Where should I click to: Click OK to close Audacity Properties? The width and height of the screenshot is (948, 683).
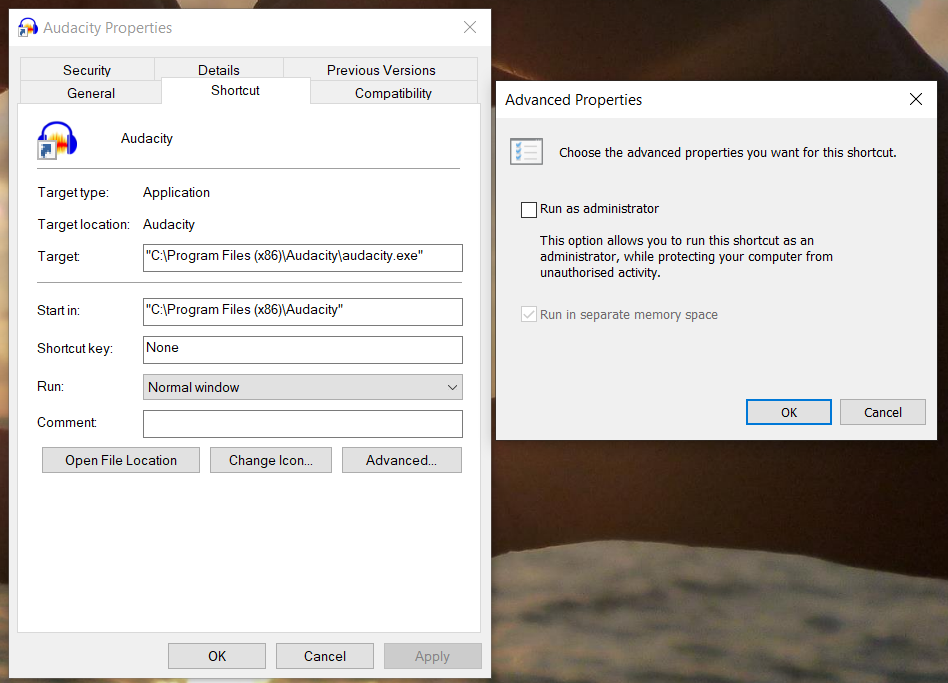(x=216, y=656)
